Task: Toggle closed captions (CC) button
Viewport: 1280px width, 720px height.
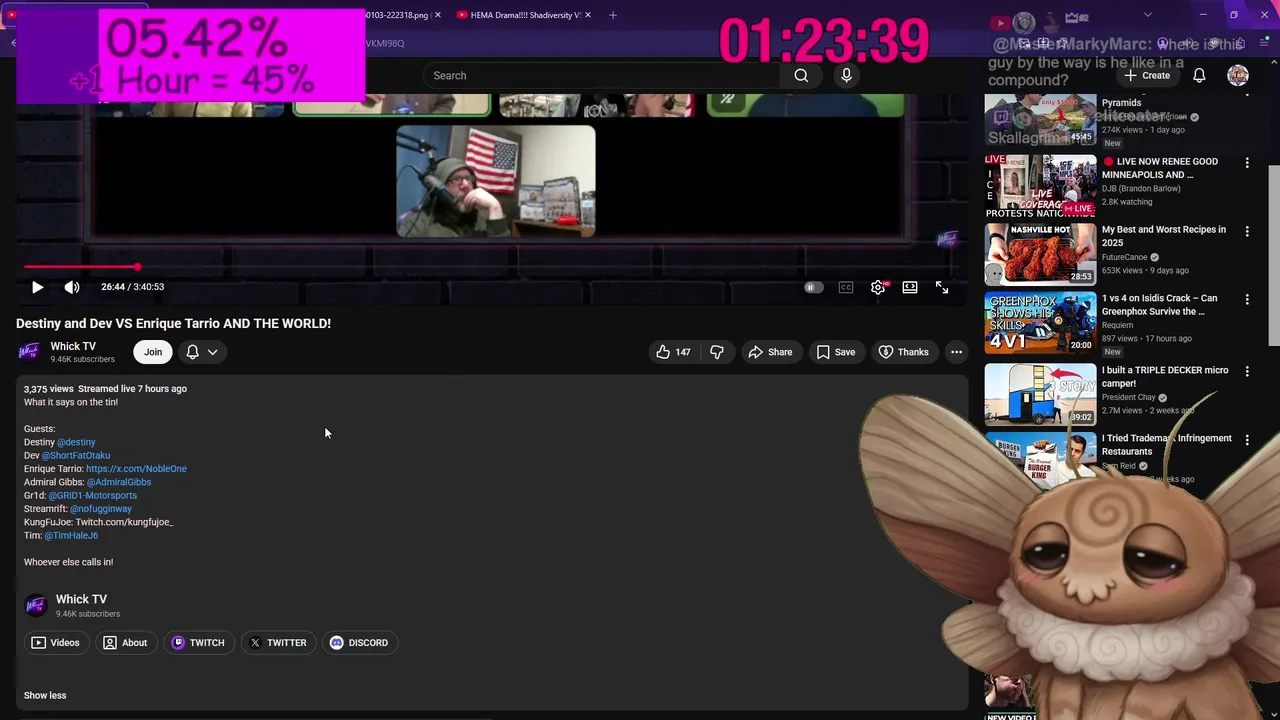Action: (846, 287)
